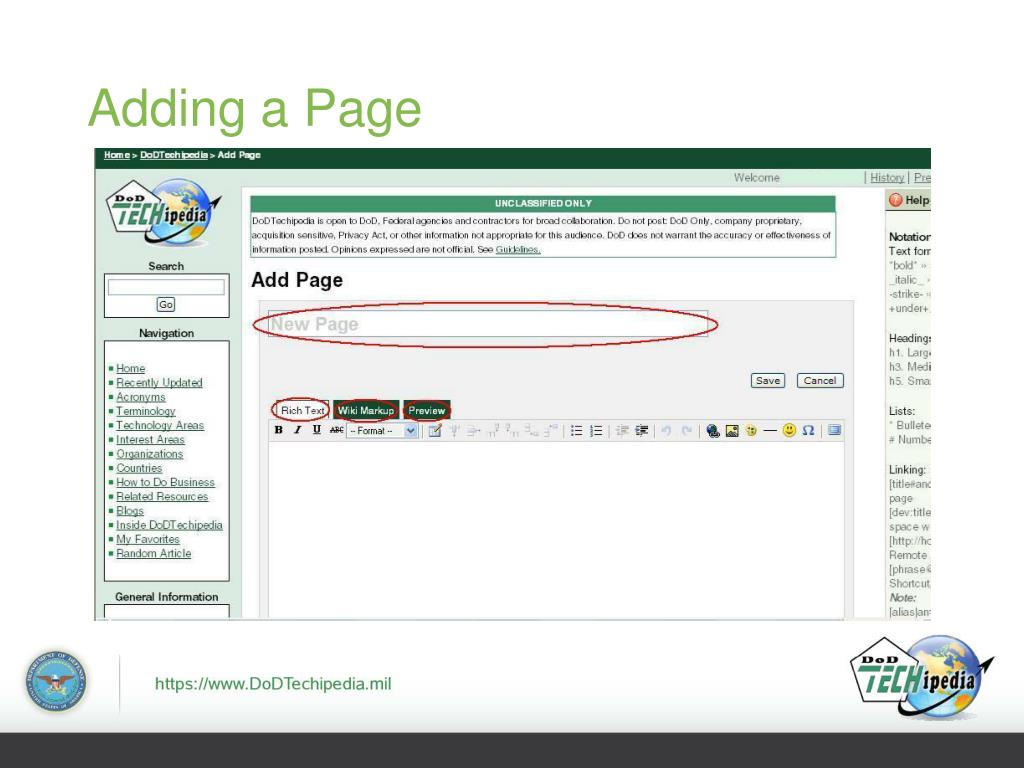This screenshot has width=1024, height=768.
Task: Insert a numbered list
Action: tap(596, 430)
